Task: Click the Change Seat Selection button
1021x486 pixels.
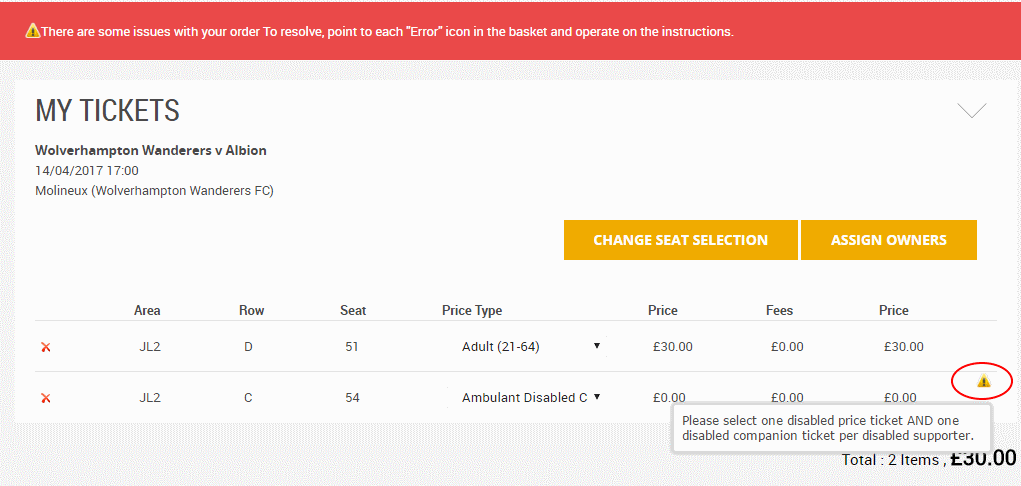Action: tap(680, 240)
